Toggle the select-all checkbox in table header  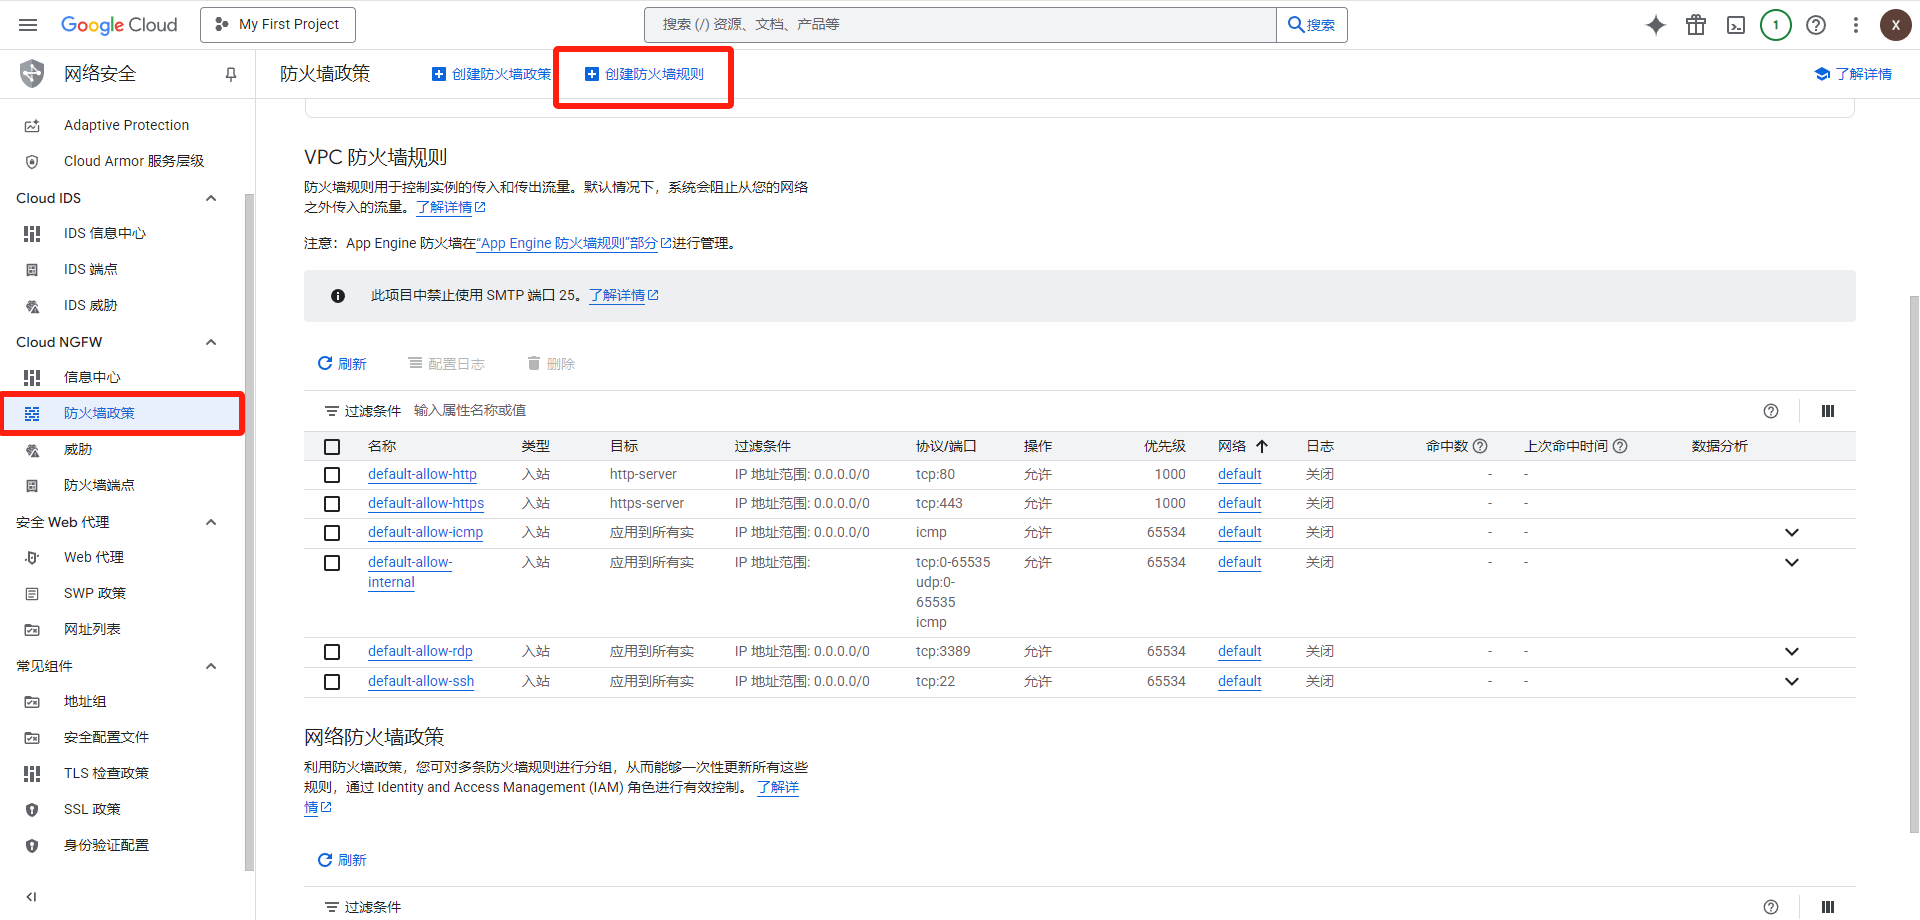(x=332, y=447)
